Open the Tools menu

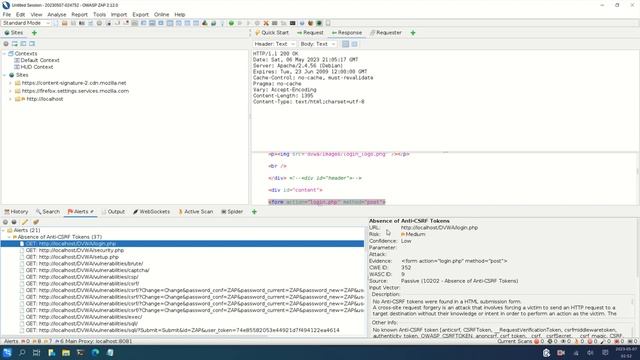(x=99, y=14)
